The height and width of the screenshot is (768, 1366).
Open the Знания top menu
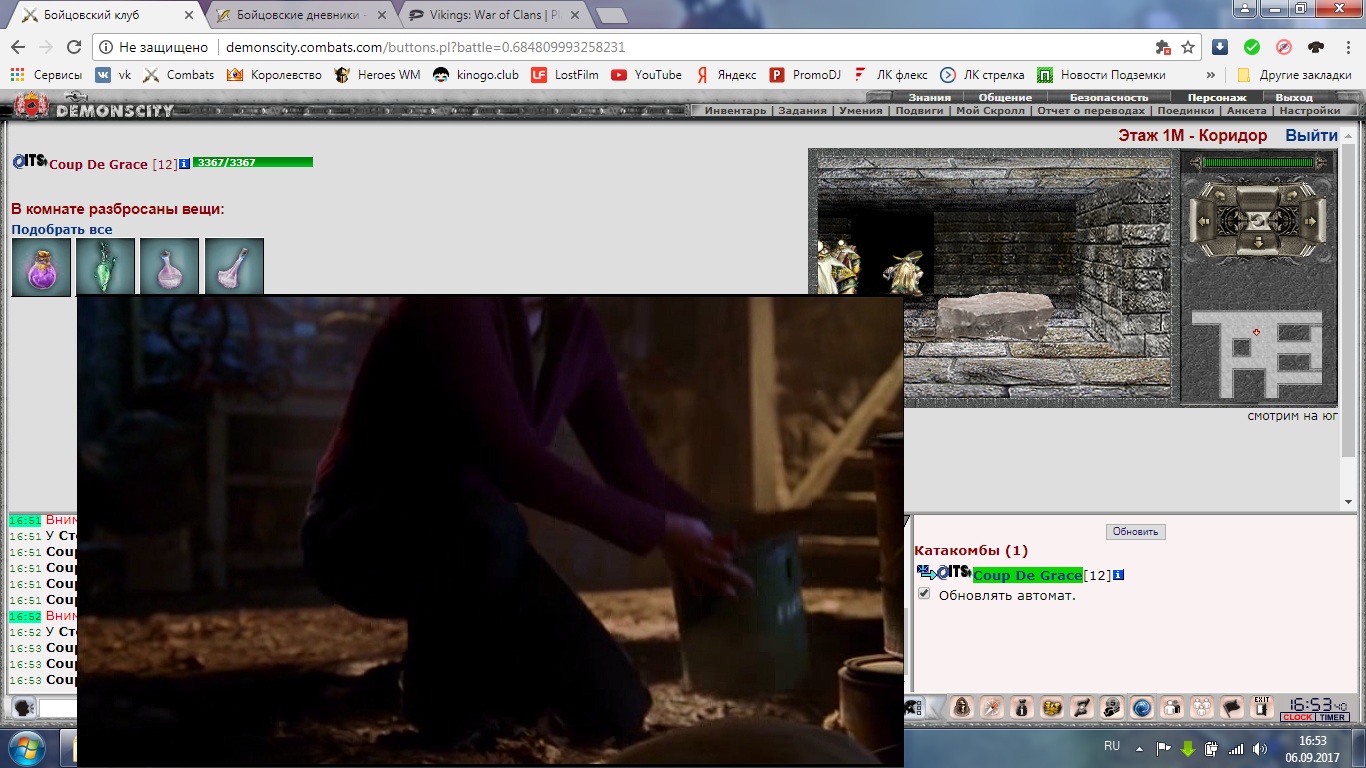pos(929,97)
